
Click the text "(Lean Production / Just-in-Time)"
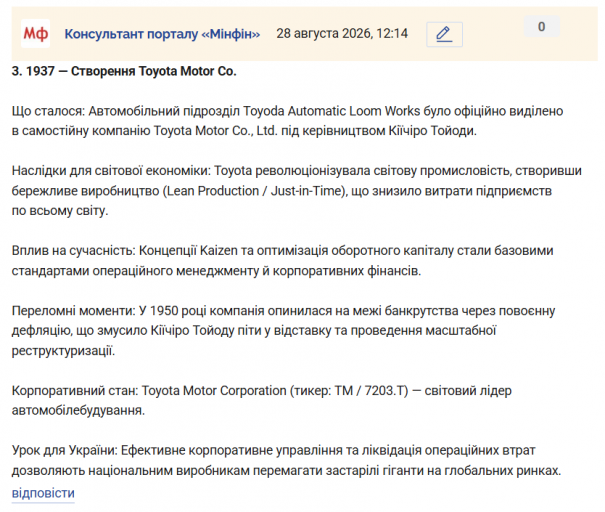click(255, 191)
